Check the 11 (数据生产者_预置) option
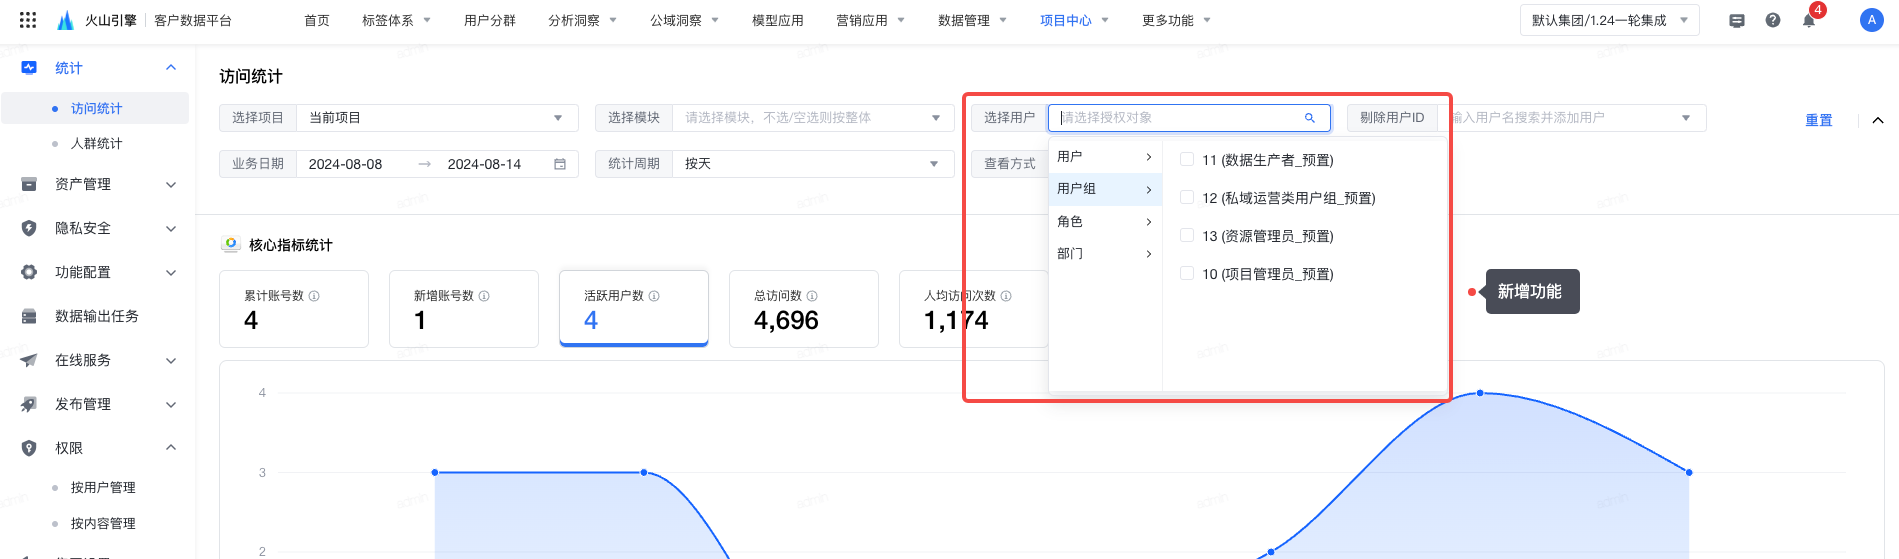This screenshot has height=559, width=1899. click(x=1187, y=159)
